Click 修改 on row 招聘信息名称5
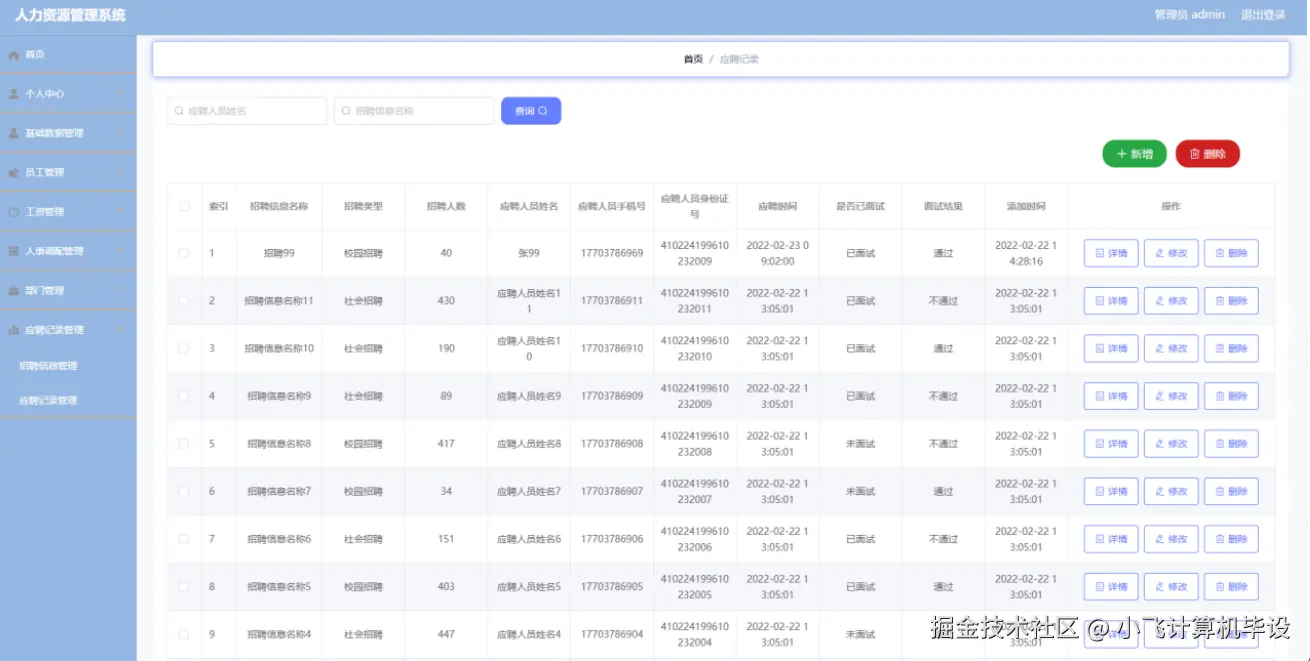The width and height of the screenshot is (1310, 661). pos(1171,587)
